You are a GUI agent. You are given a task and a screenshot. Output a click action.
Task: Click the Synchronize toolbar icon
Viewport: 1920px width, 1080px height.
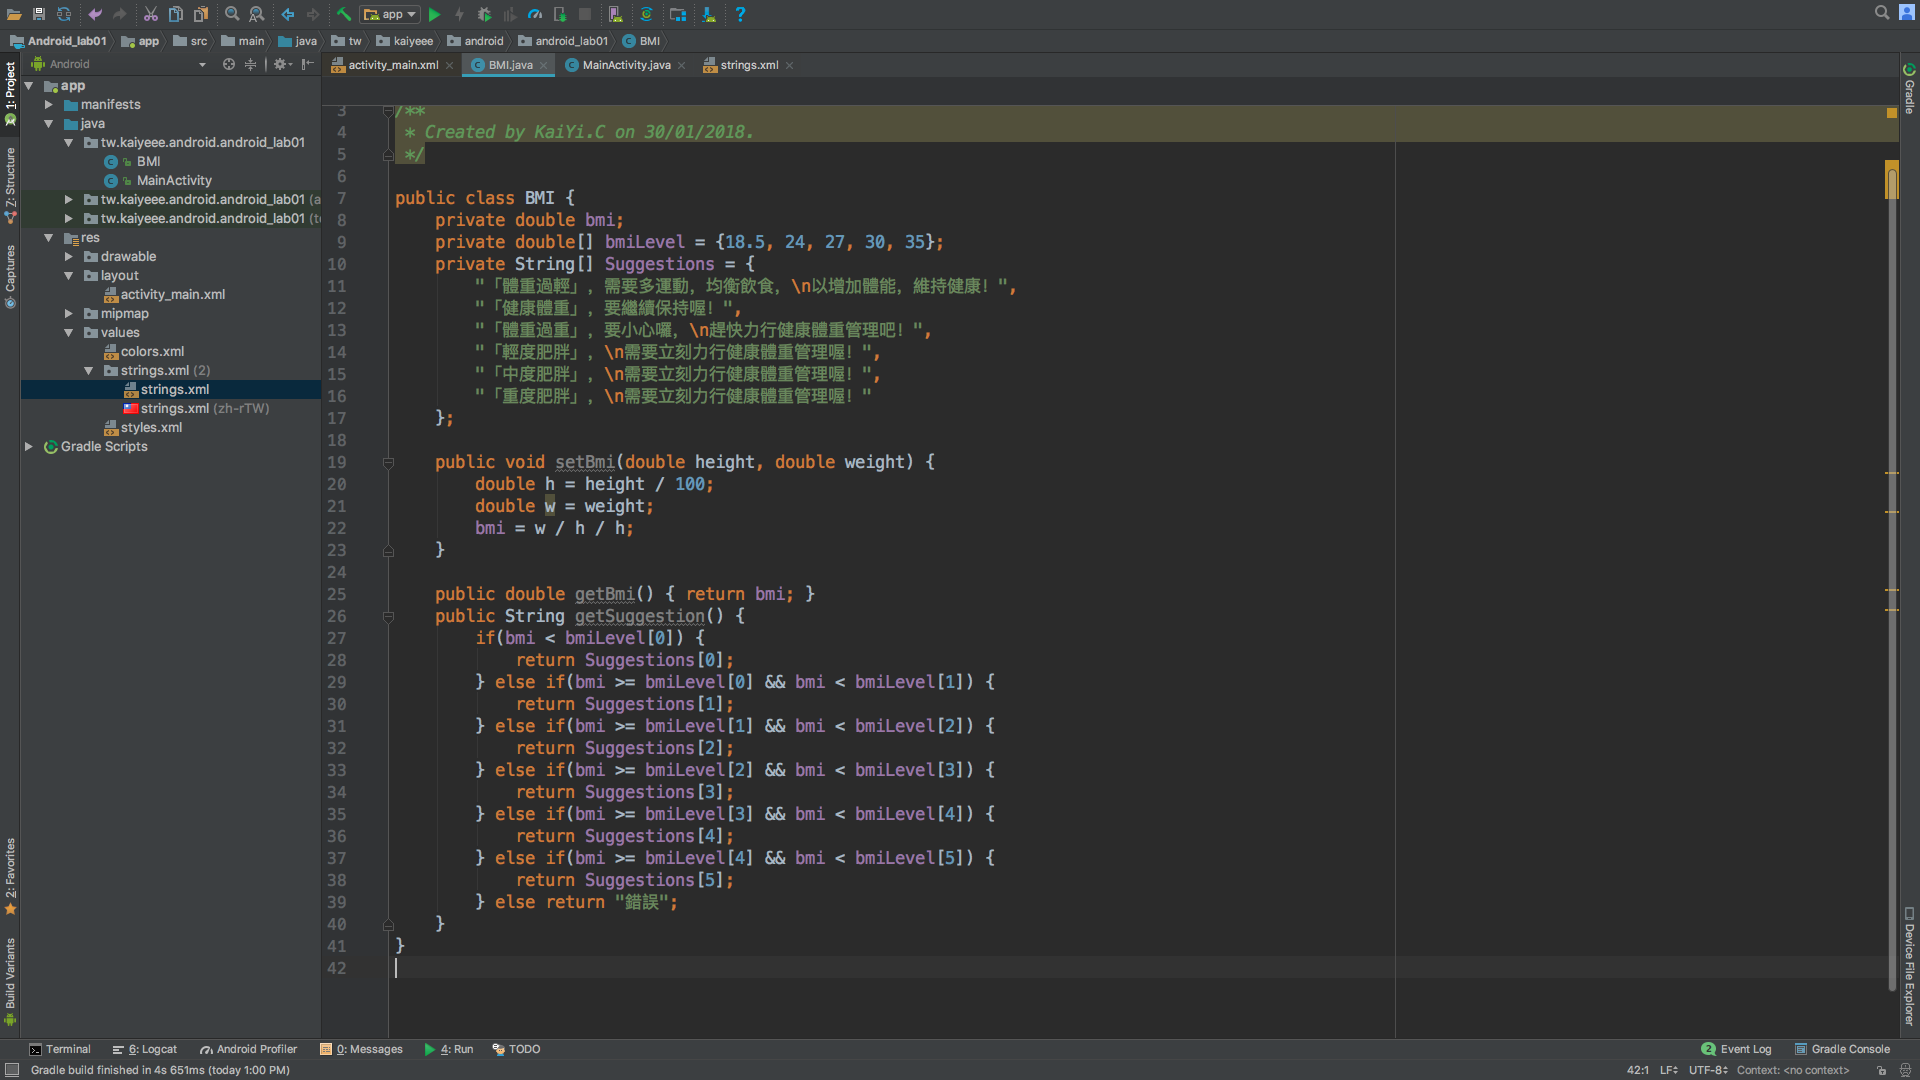point(64,14)
